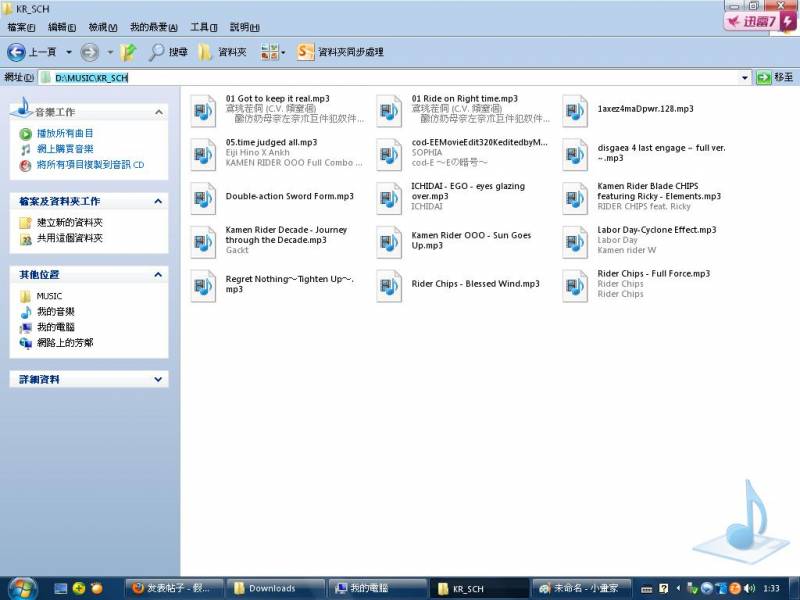Viewport: 800px width, 600px height.
Task: Expand the 詳細資料 details panel
Action: [x=157, y=380]
